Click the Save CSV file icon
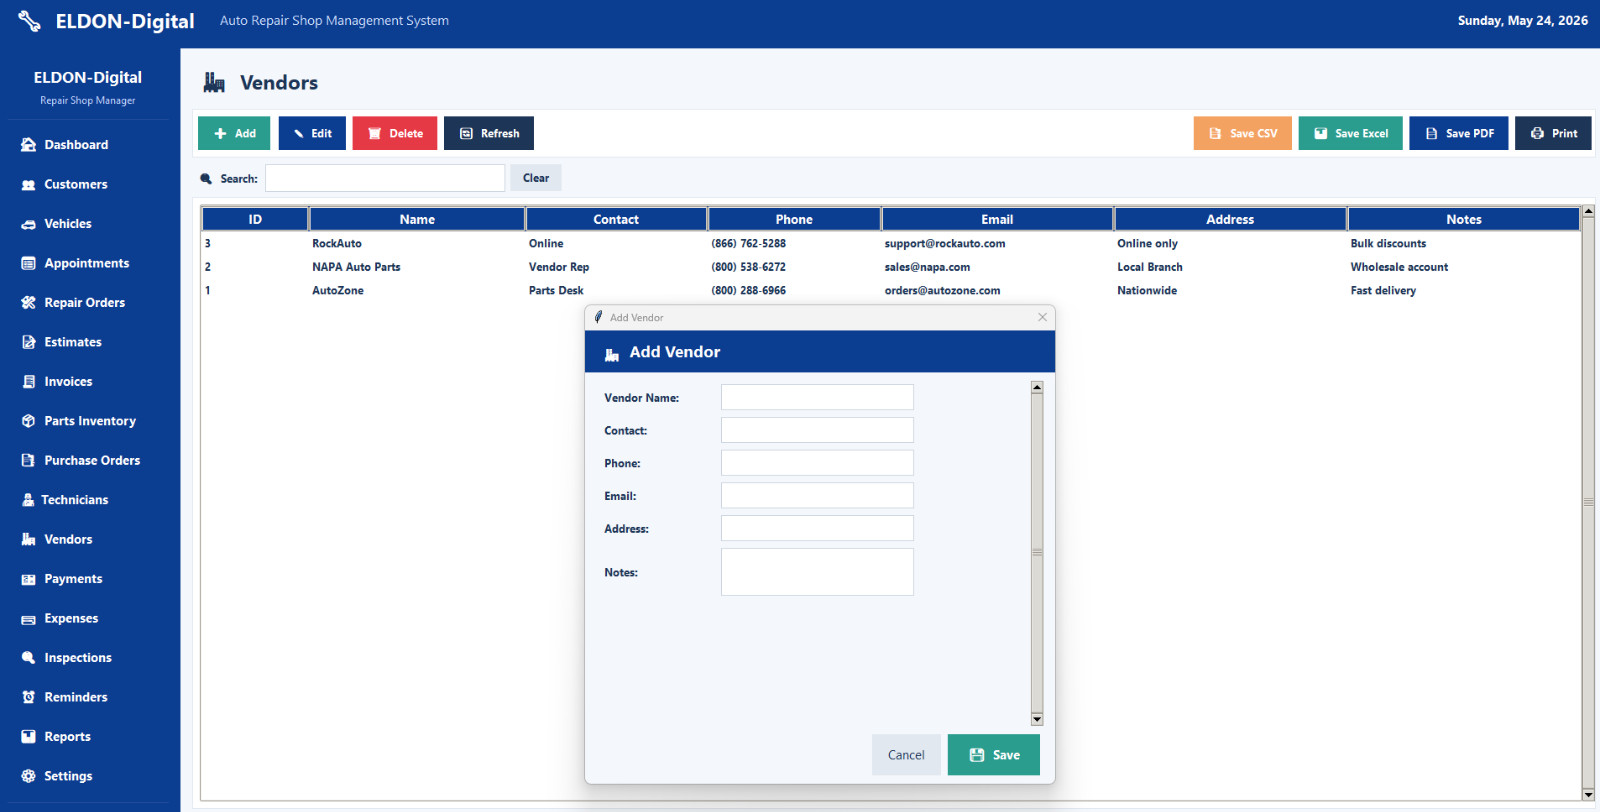Screen dimensions: 1600x812 [x=1215, y=134]
